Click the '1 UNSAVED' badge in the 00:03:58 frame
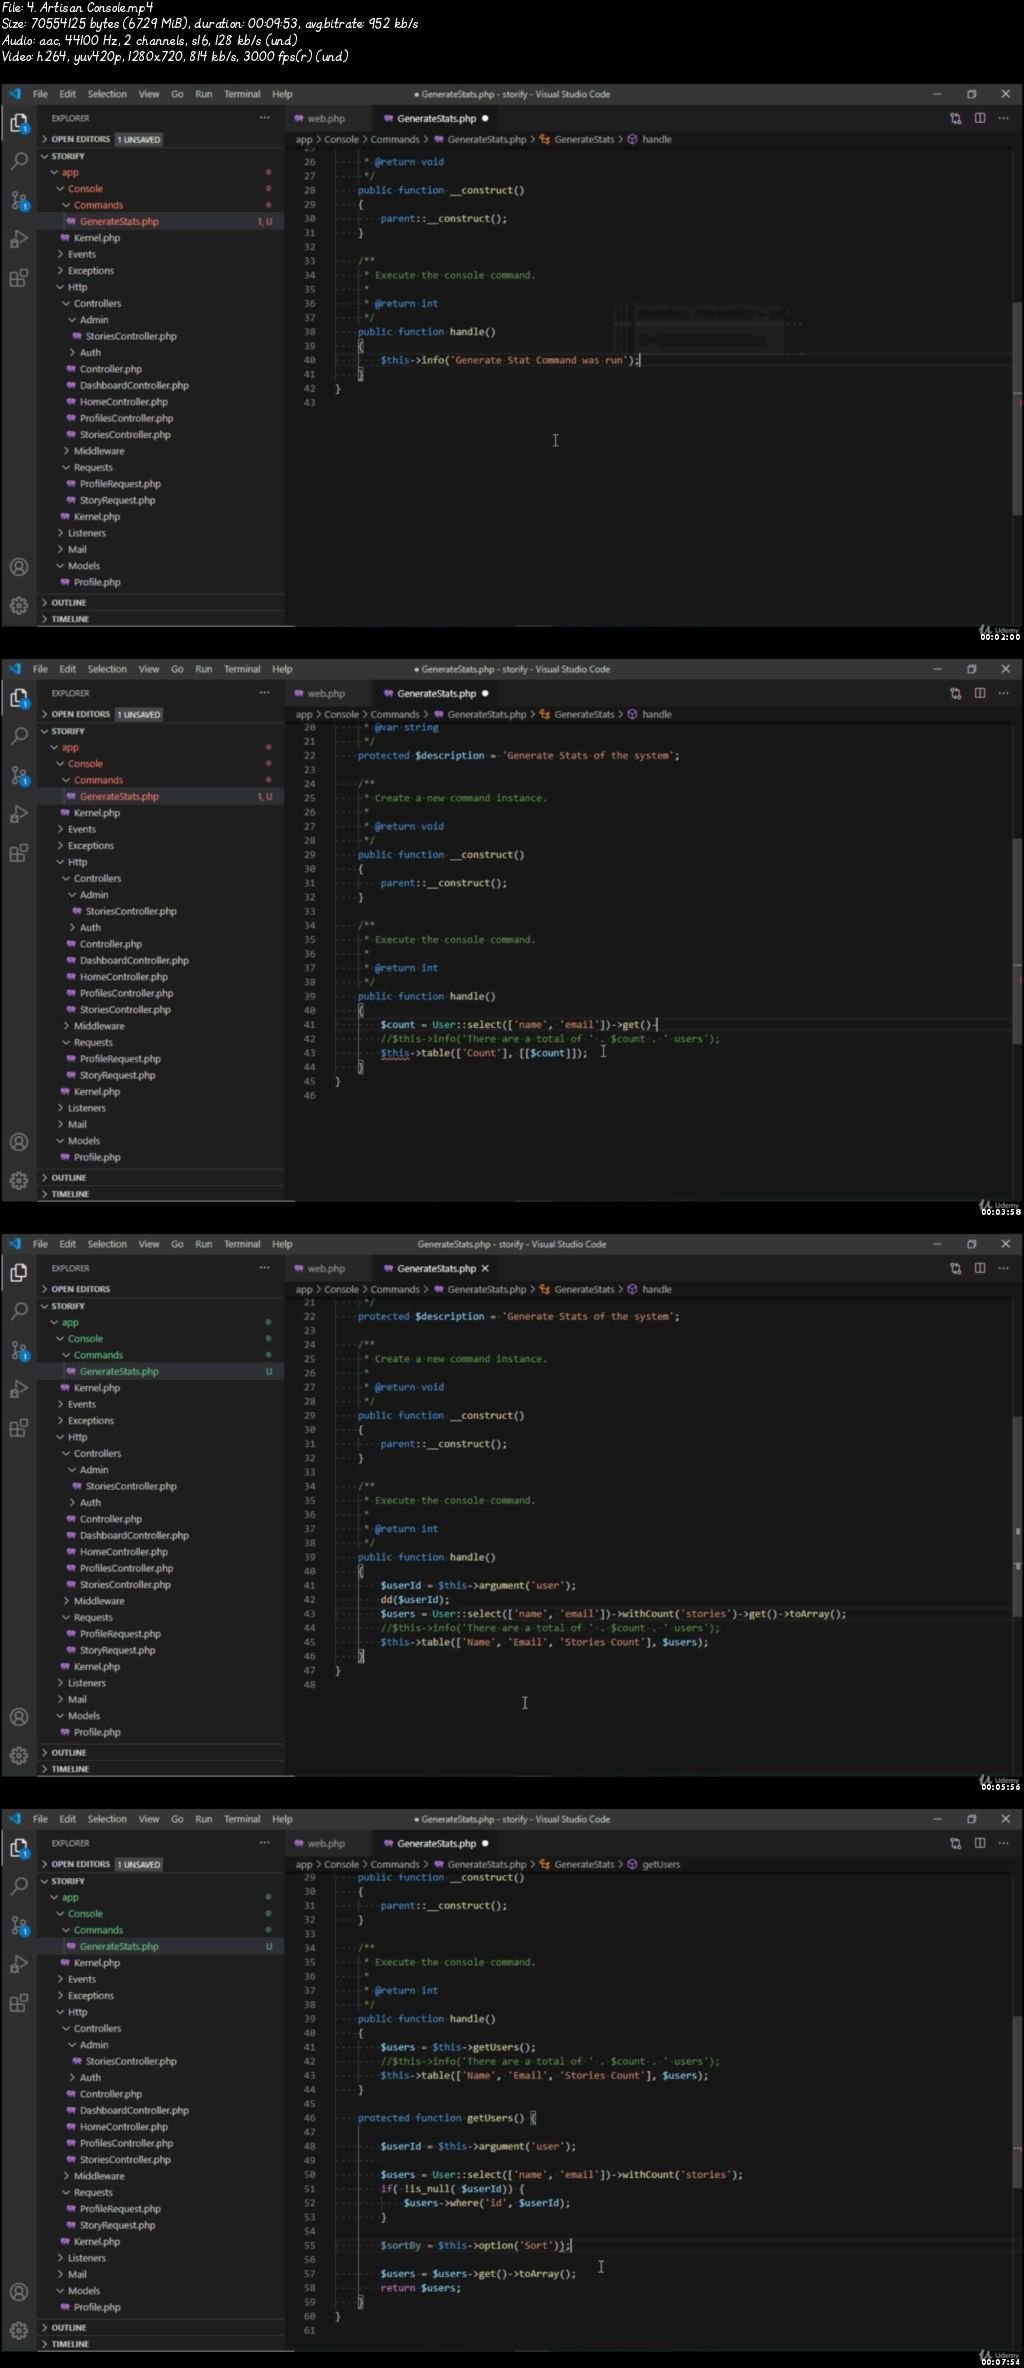This screenshot has height=2368, width=1024. (x=139, y=714)
